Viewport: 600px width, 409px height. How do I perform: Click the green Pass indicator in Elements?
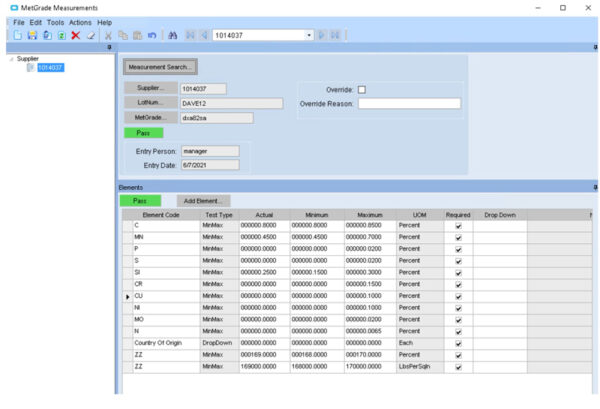139,201
